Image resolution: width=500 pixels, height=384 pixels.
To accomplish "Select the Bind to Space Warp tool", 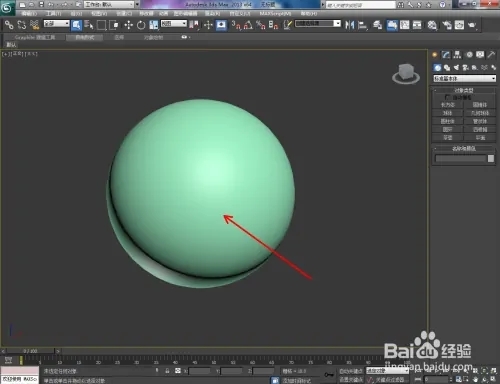I will coord(34,25).
